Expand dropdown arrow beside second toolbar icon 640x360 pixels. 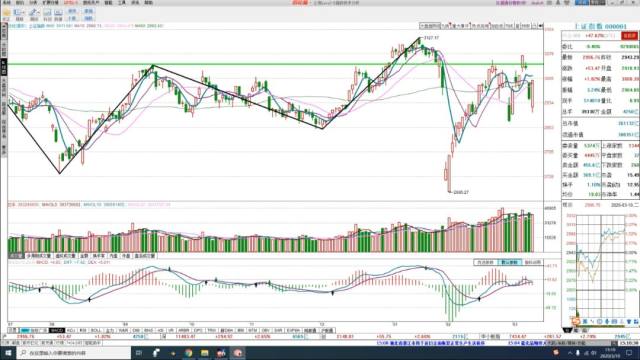click(23, 12)
